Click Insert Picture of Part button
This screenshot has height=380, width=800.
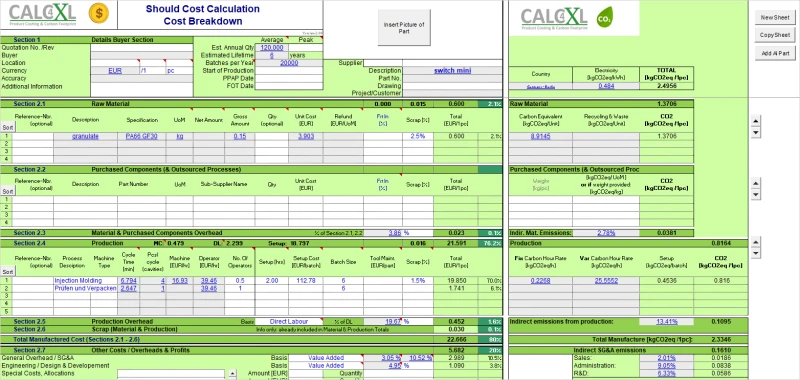coord(404,28)
